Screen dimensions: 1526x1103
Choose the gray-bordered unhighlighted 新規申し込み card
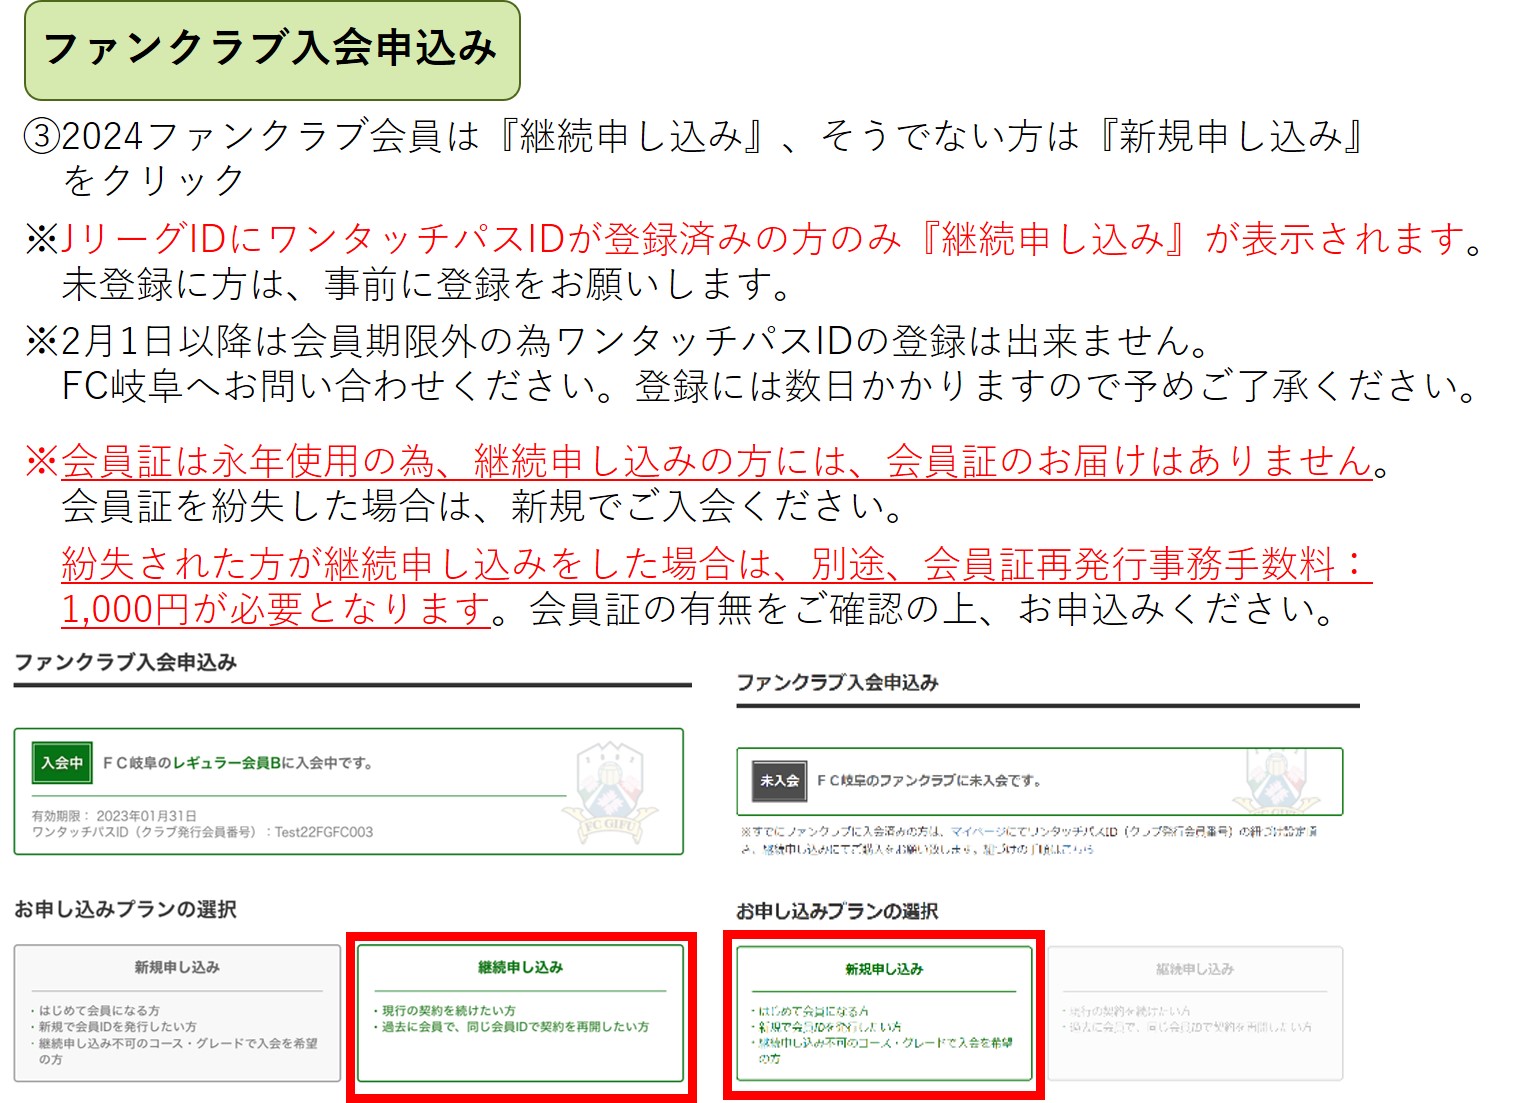click(x=177, y=1013)
